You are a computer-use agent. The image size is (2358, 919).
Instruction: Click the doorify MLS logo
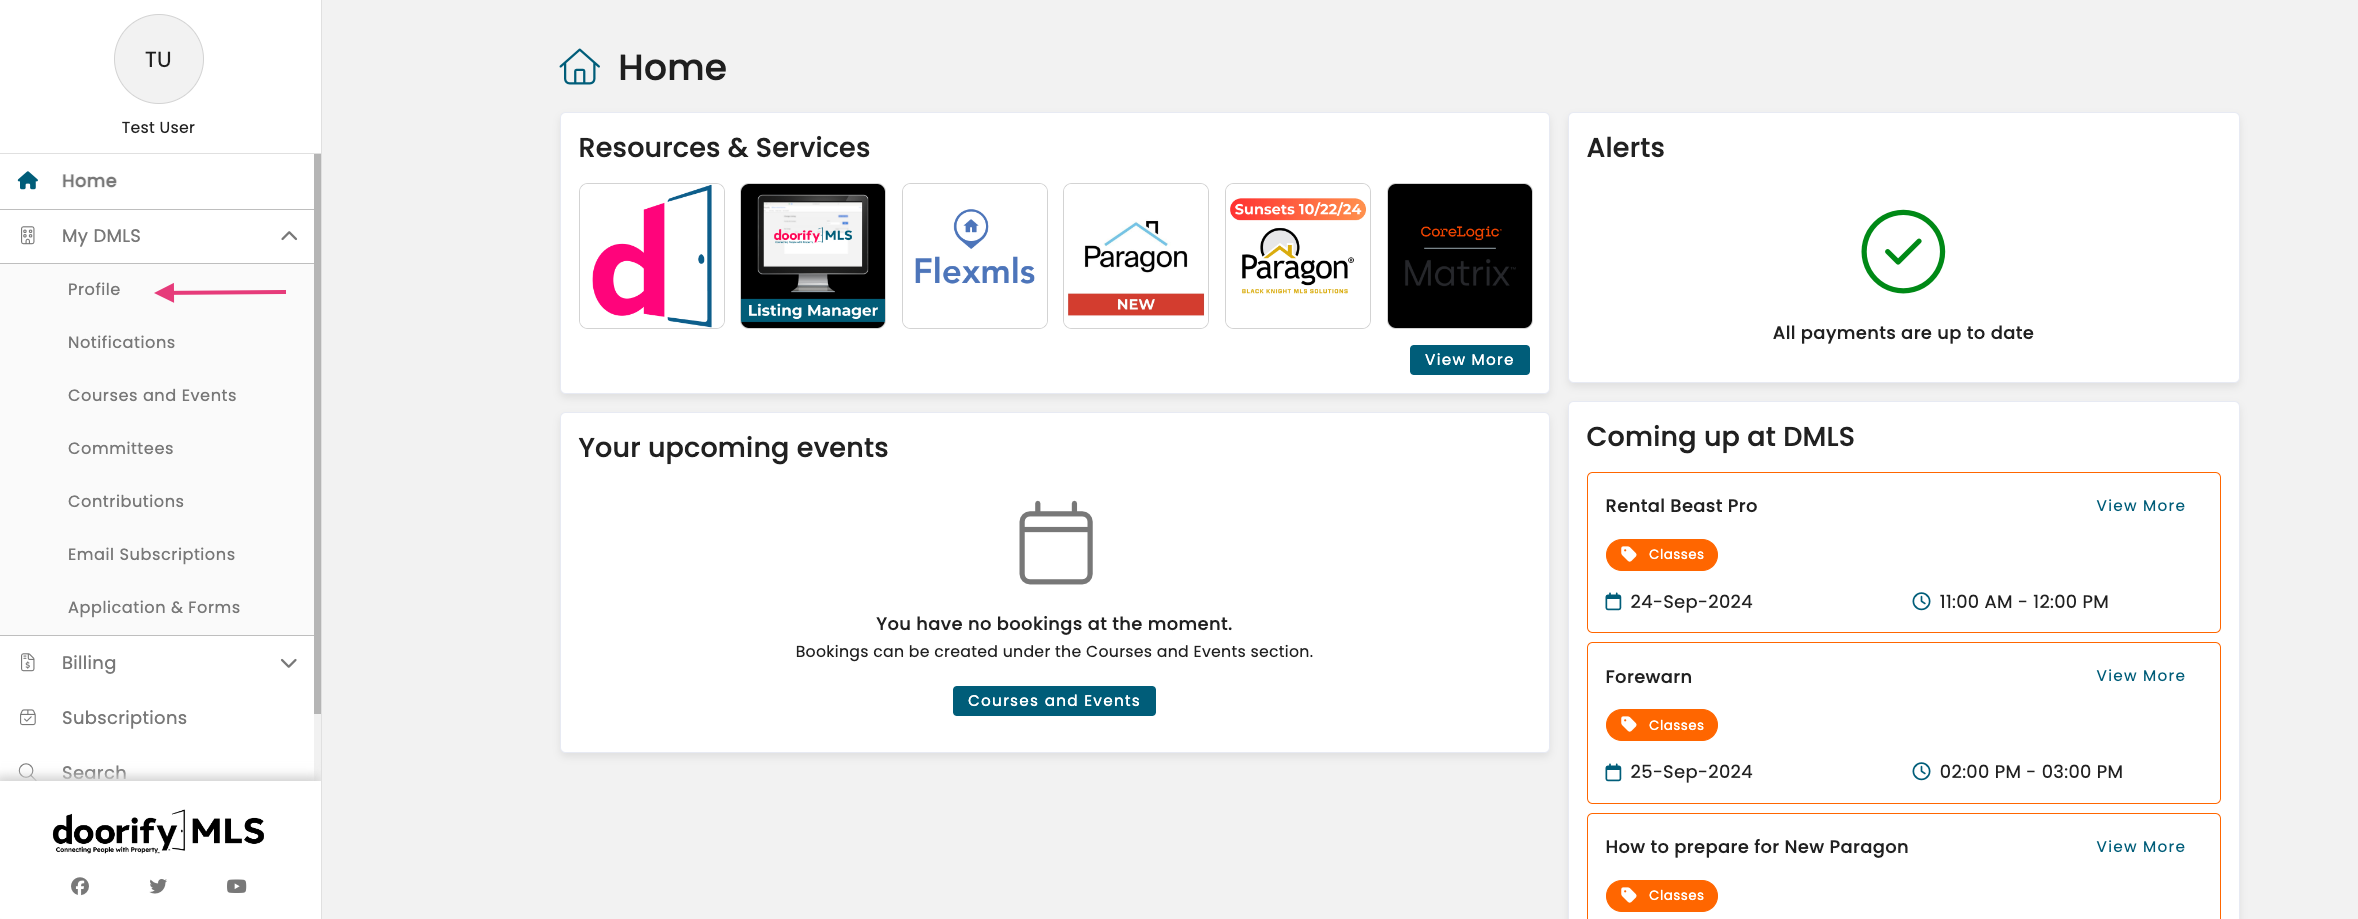(158, 832)
